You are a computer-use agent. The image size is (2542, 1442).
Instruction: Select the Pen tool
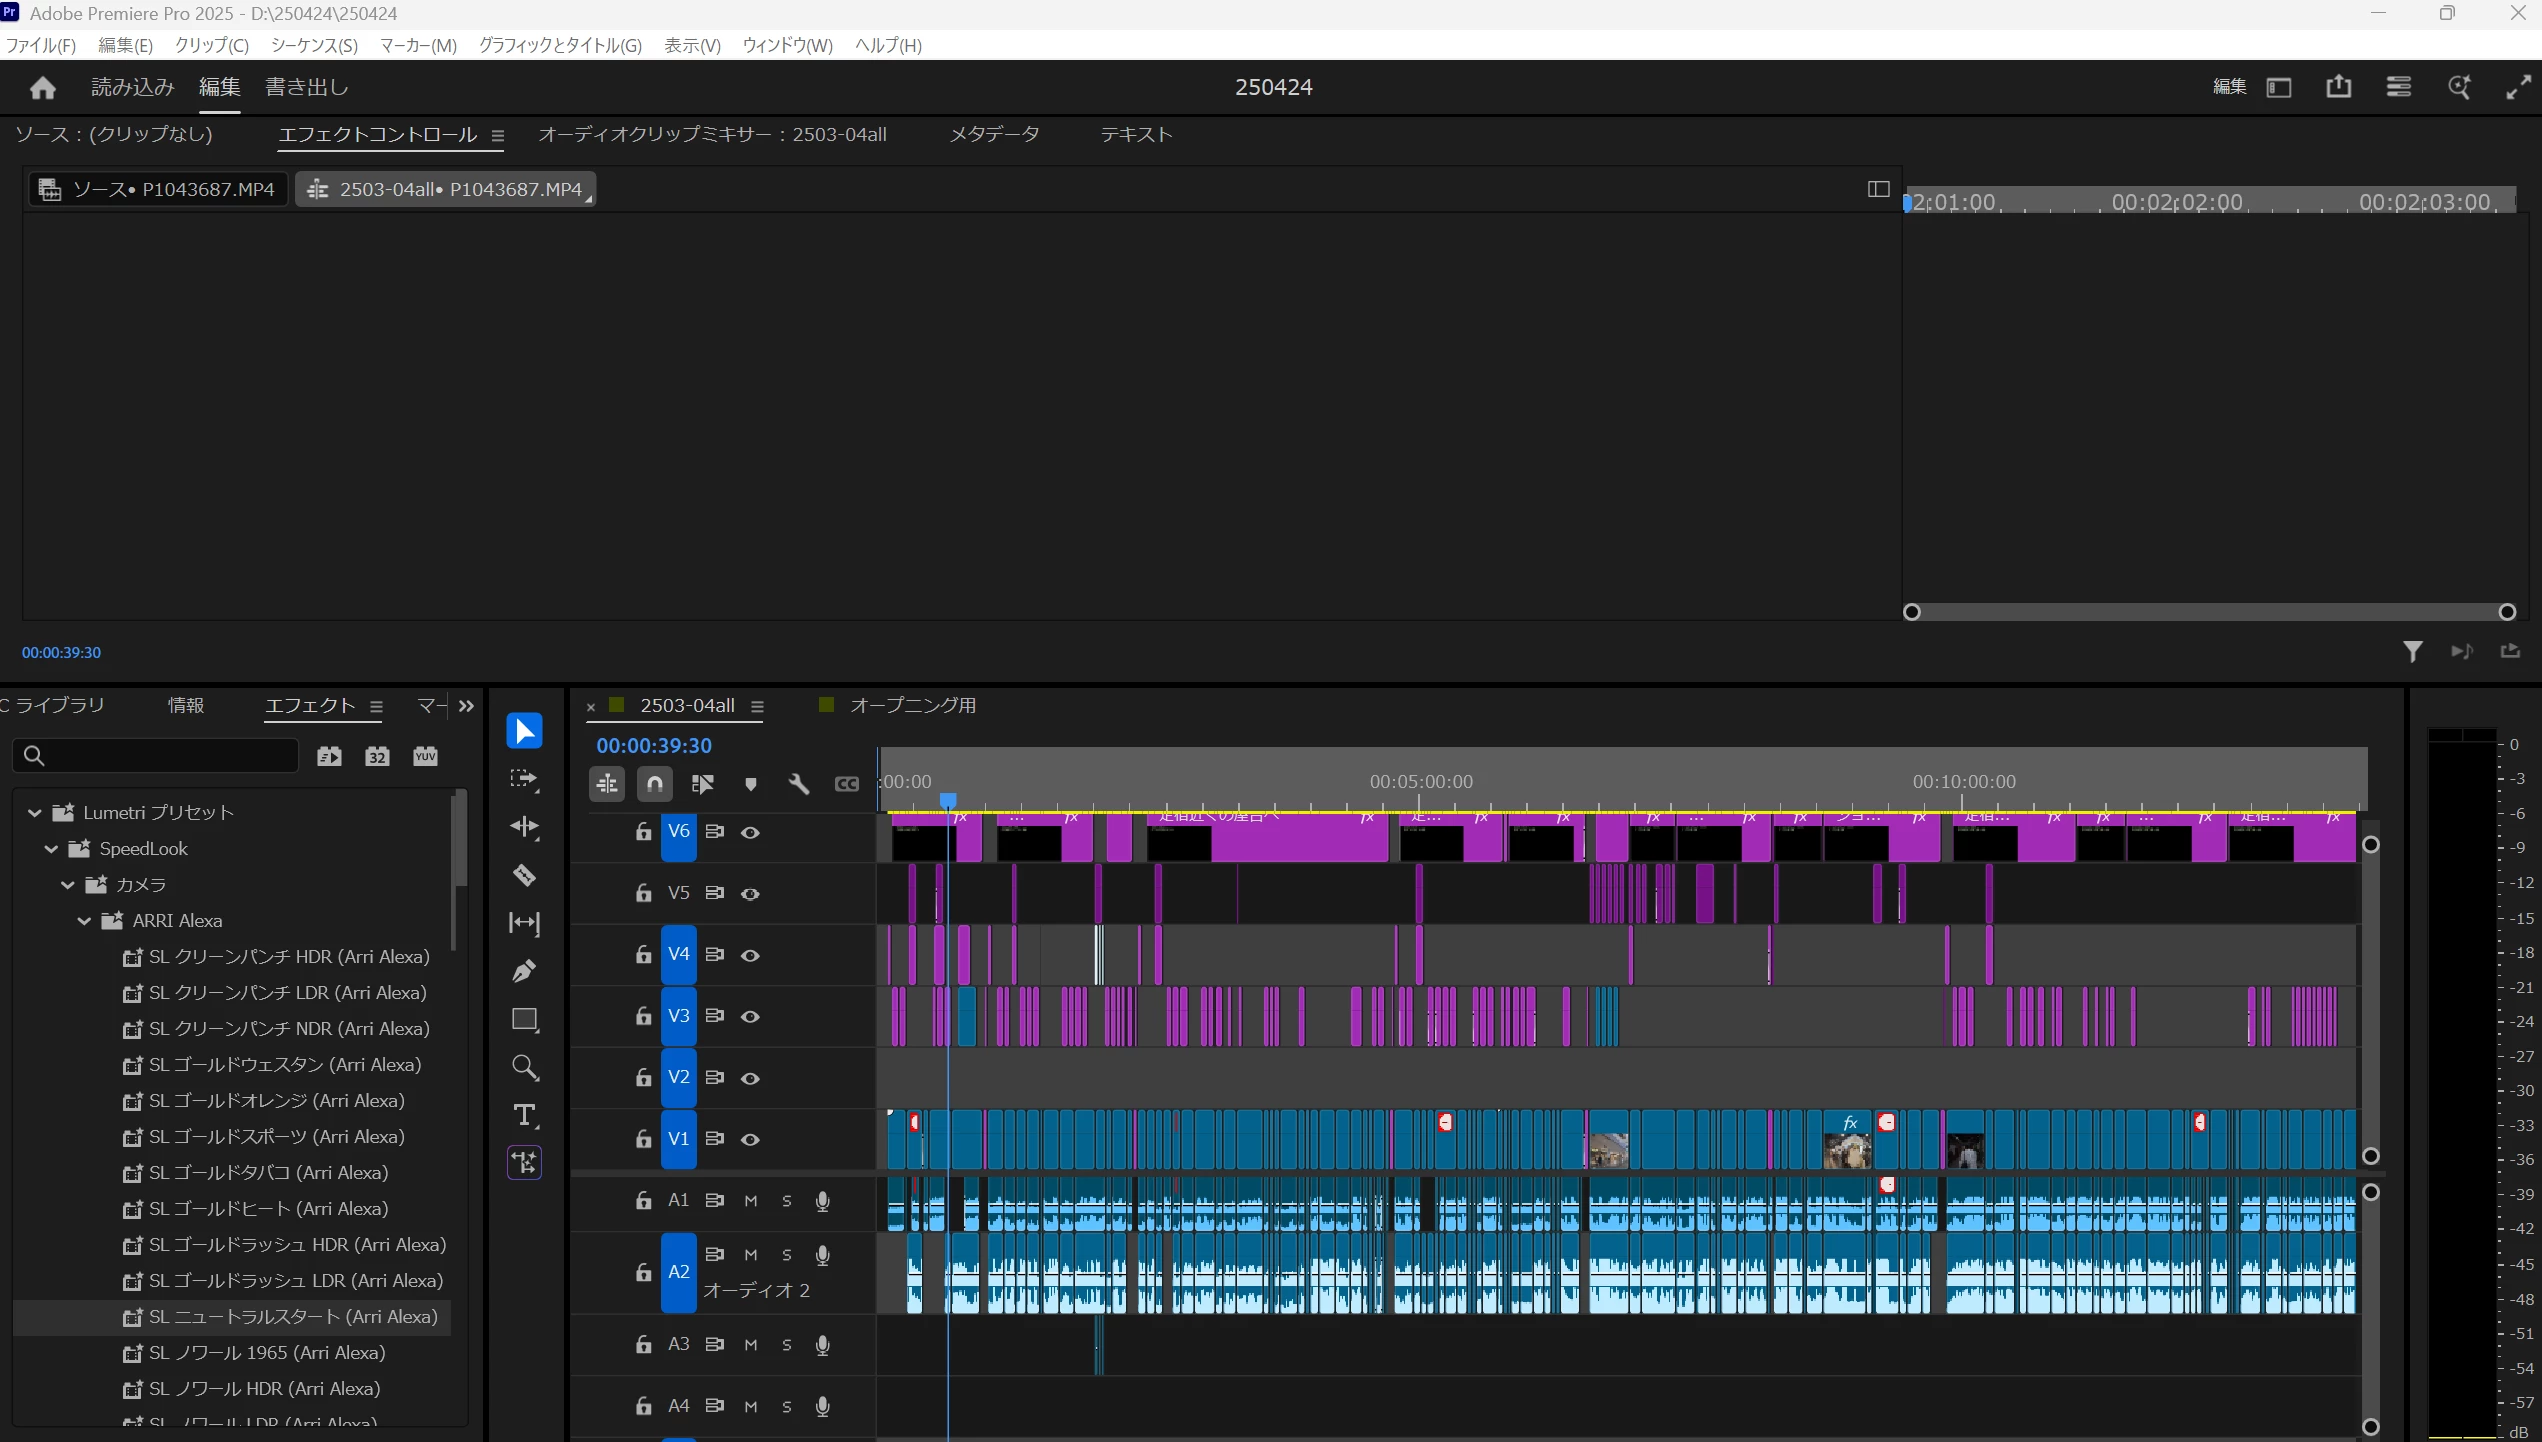pyautogui.click(x=524, y=970)
